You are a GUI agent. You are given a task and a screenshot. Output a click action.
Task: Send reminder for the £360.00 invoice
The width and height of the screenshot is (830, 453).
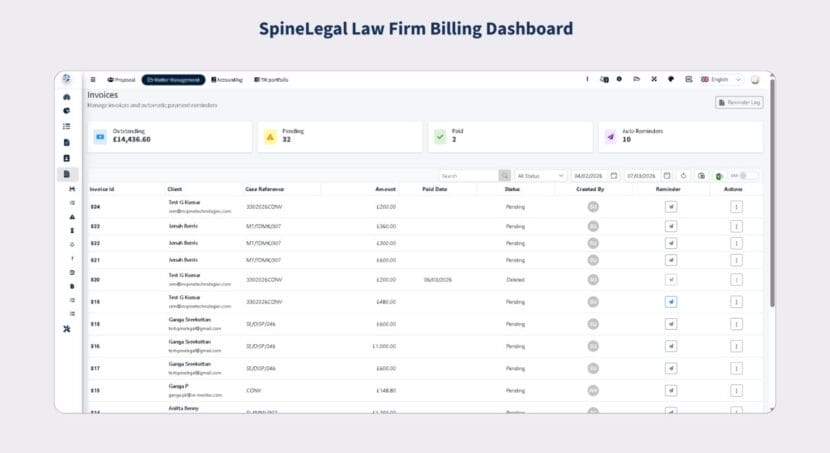[671, 226]
